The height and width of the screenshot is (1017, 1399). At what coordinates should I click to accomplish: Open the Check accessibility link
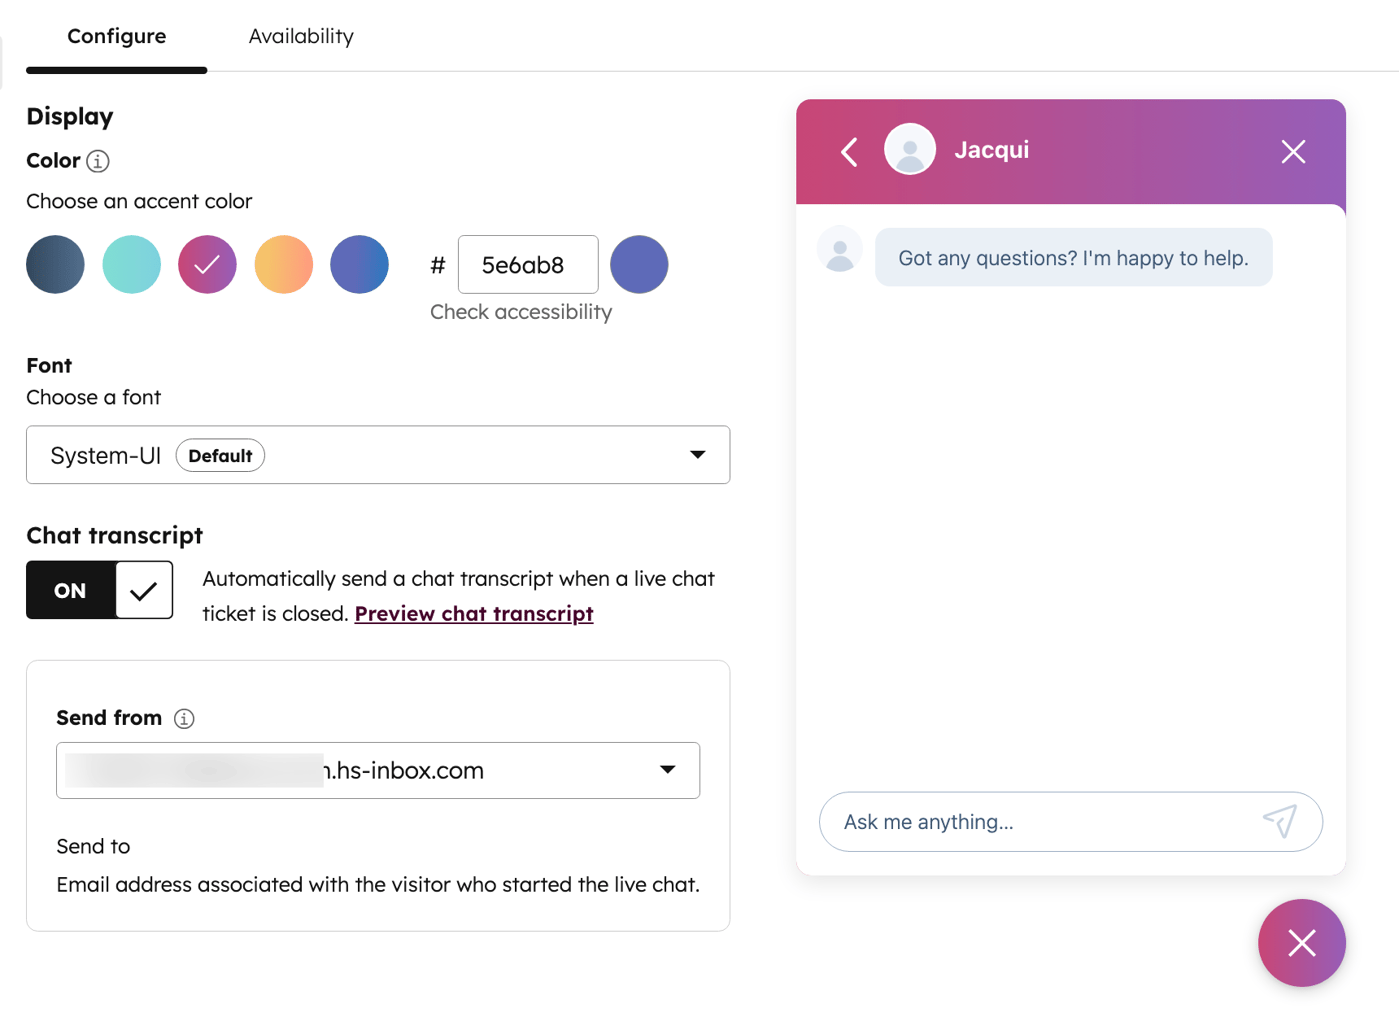(520, 312)
